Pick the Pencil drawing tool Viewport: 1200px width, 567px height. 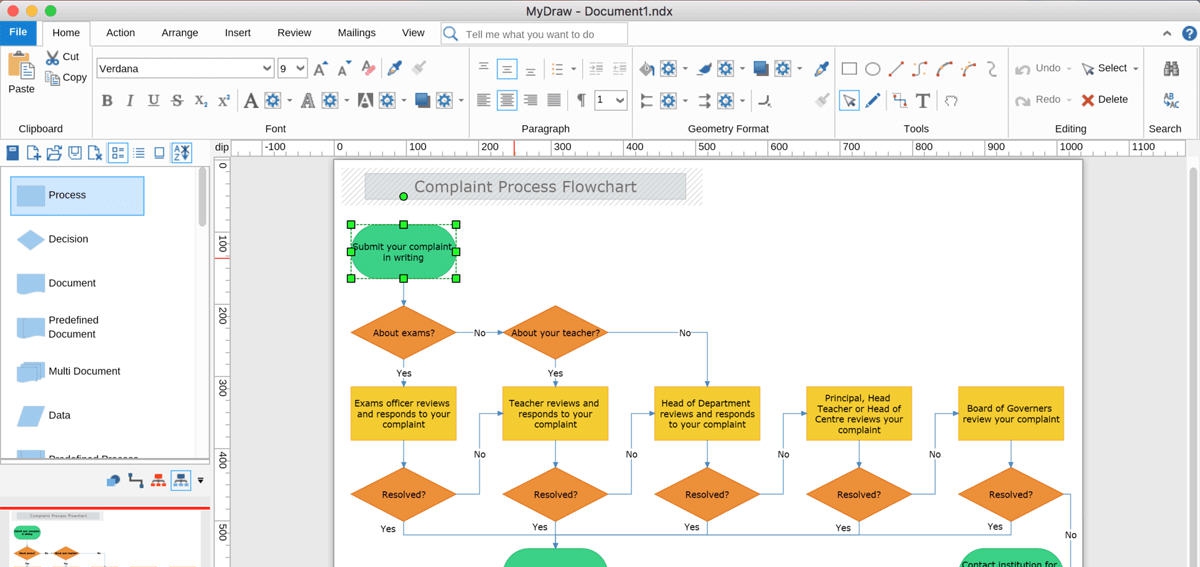coord(873,100)
